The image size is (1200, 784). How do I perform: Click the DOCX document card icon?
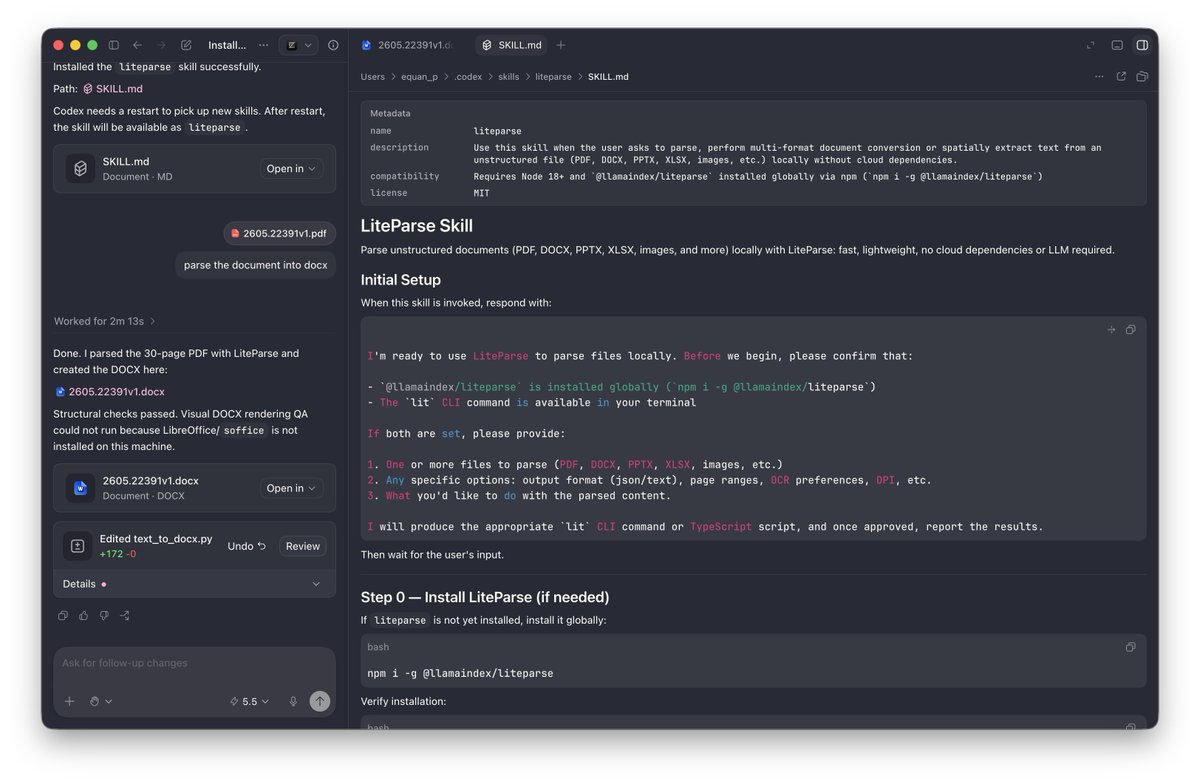pyautogui.click(x=80, y=488)
